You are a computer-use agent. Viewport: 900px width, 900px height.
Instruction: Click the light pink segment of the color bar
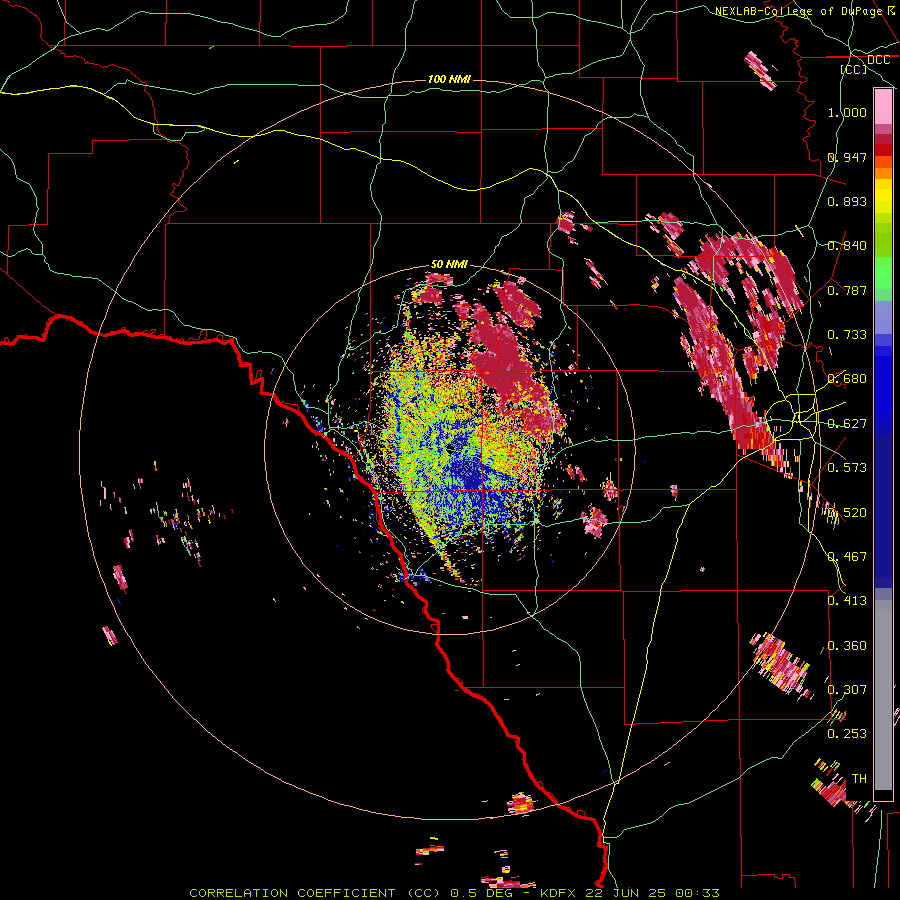pos(883,106)
